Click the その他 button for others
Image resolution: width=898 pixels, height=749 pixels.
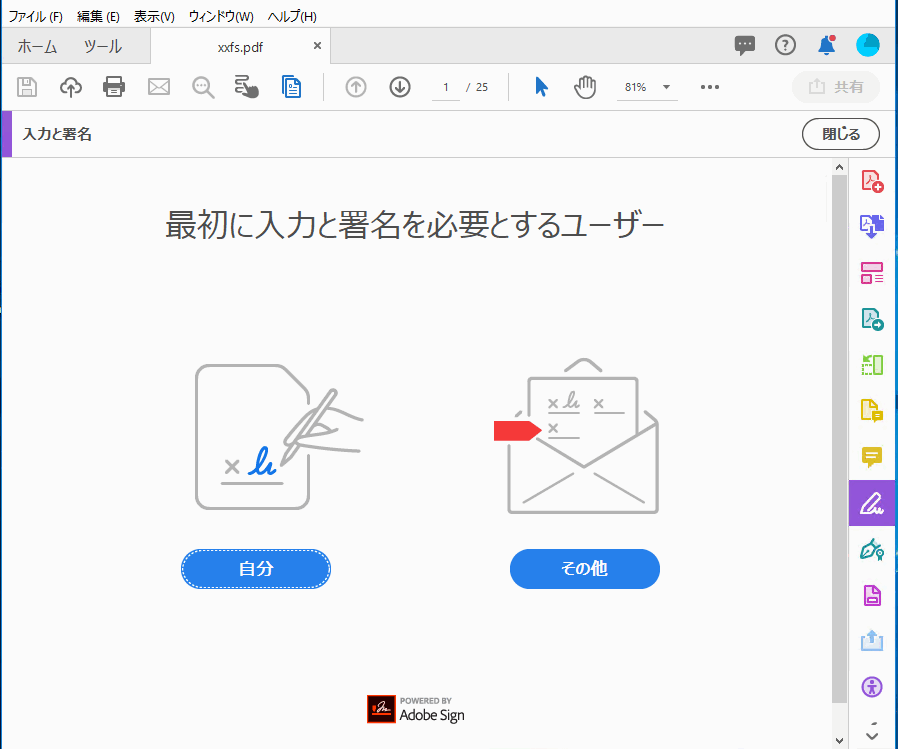(584, 568)
